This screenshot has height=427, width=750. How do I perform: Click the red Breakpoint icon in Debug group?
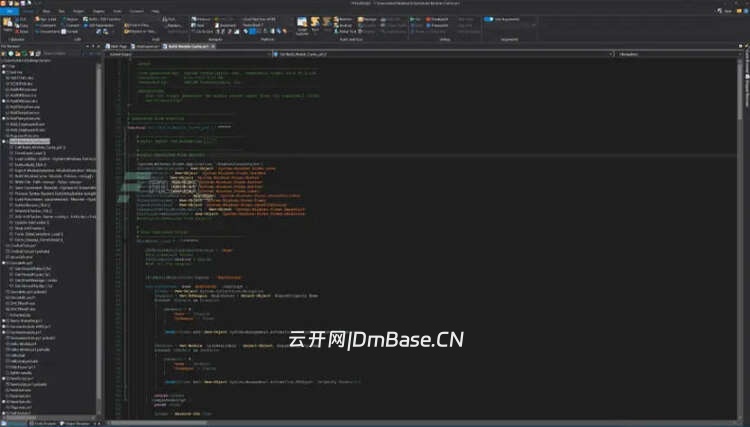pyautogui.click(x=428, y=19)
